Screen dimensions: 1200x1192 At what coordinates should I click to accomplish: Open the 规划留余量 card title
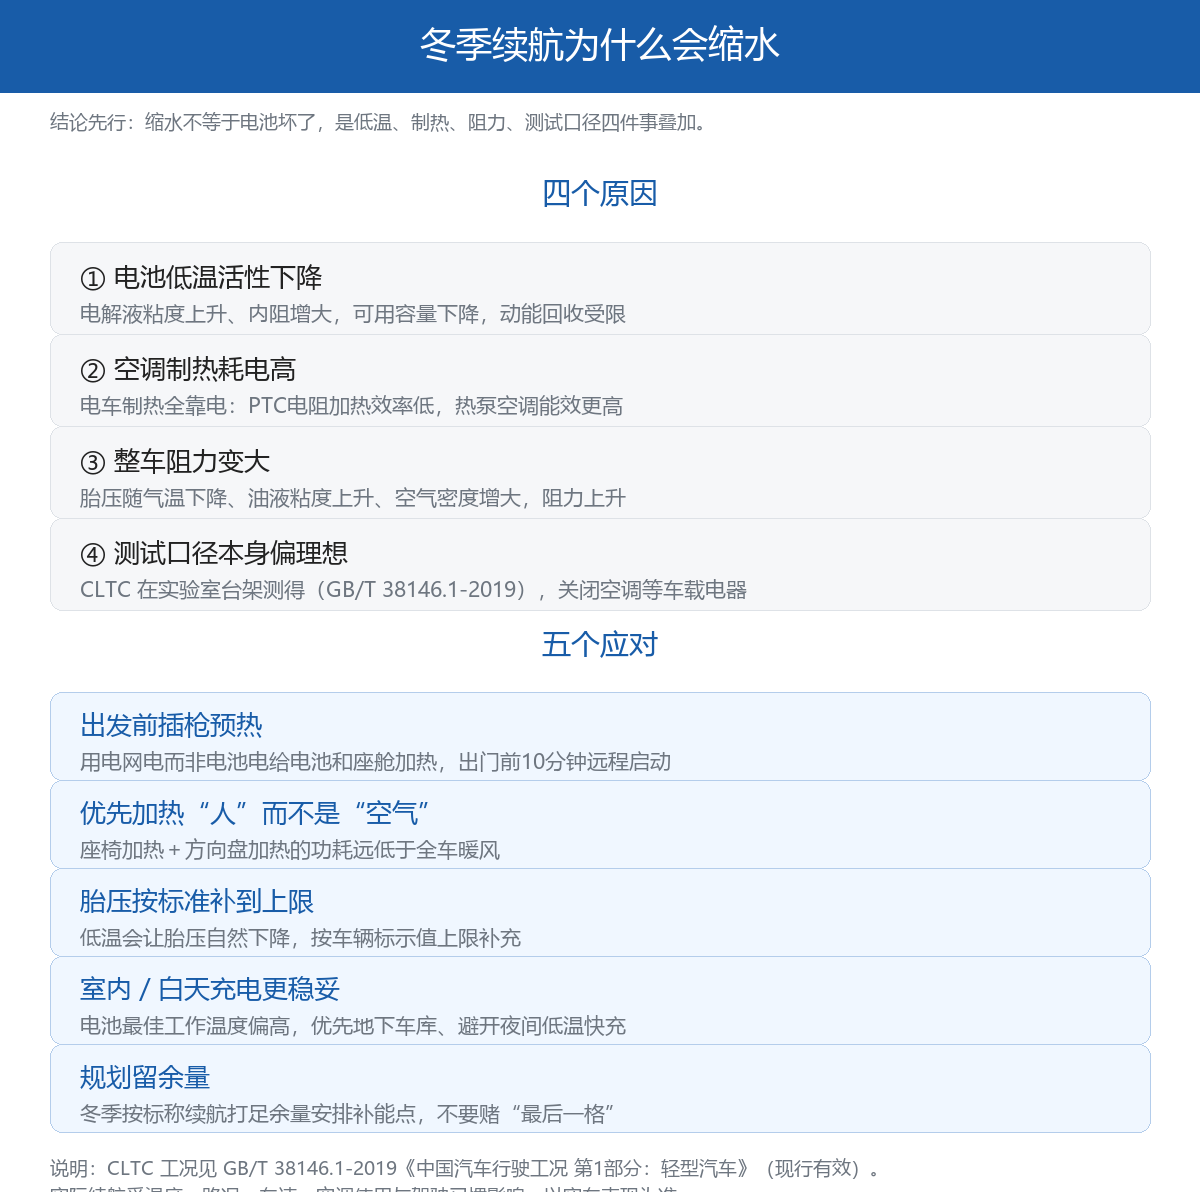(x=145, y=1077)
